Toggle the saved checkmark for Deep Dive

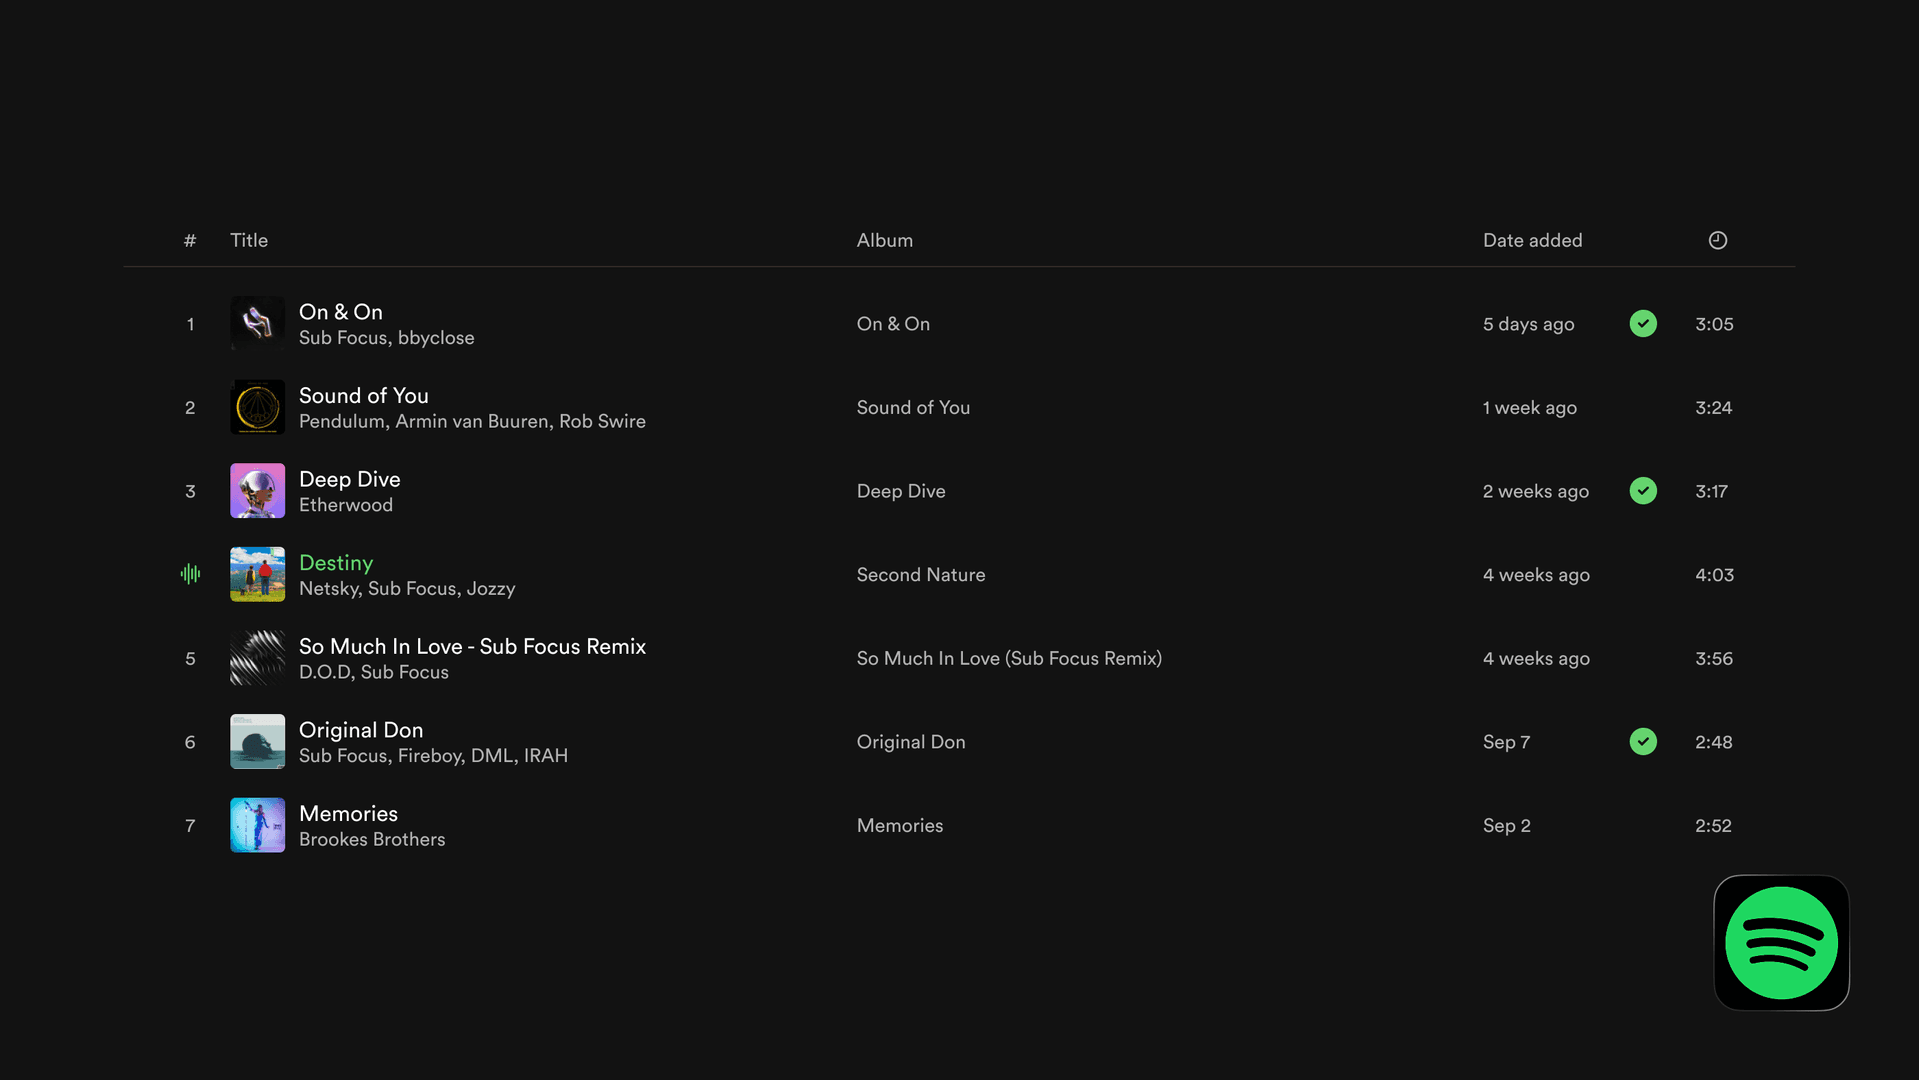tap(1642, 491)
